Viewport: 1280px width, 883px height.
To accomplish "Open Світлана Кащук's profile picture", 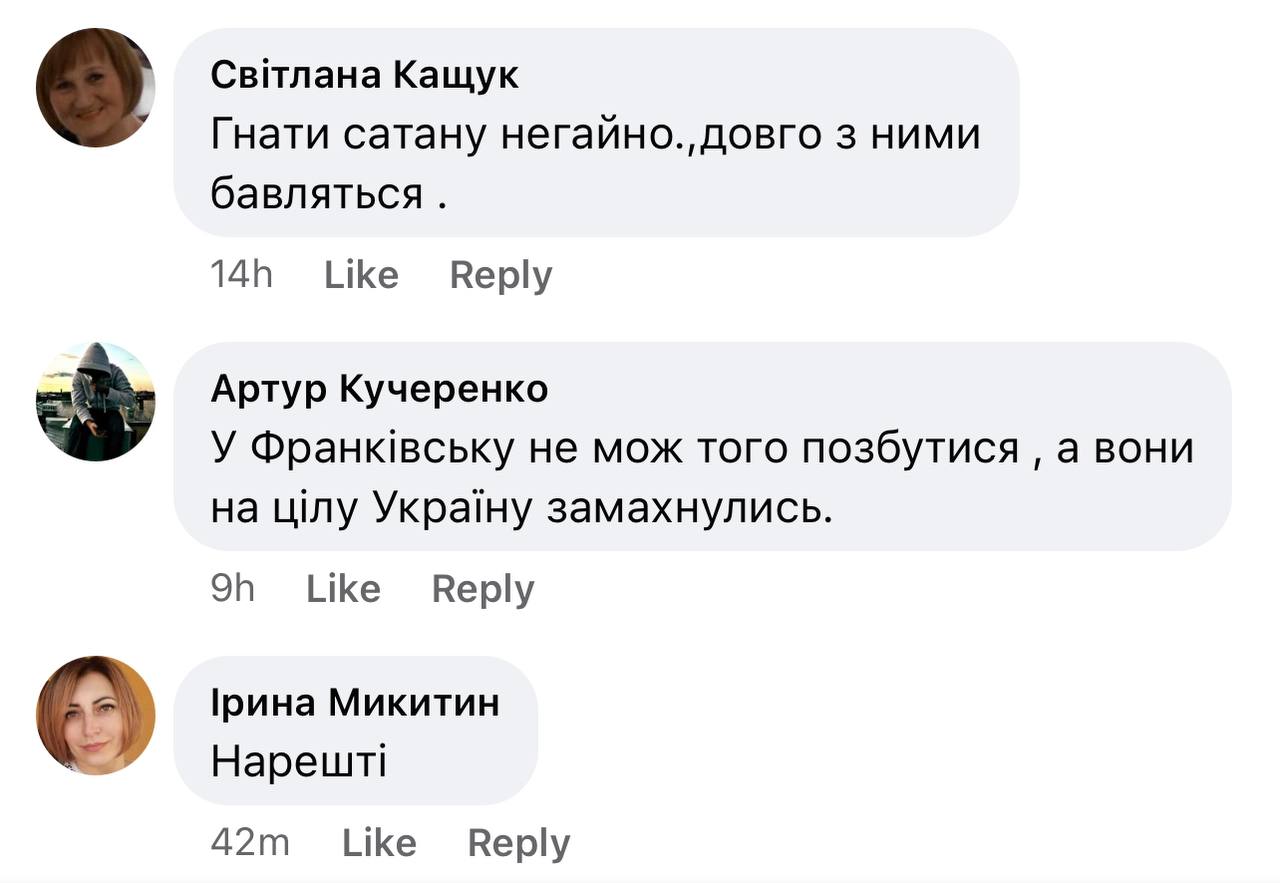I will [x=96, y=88].
